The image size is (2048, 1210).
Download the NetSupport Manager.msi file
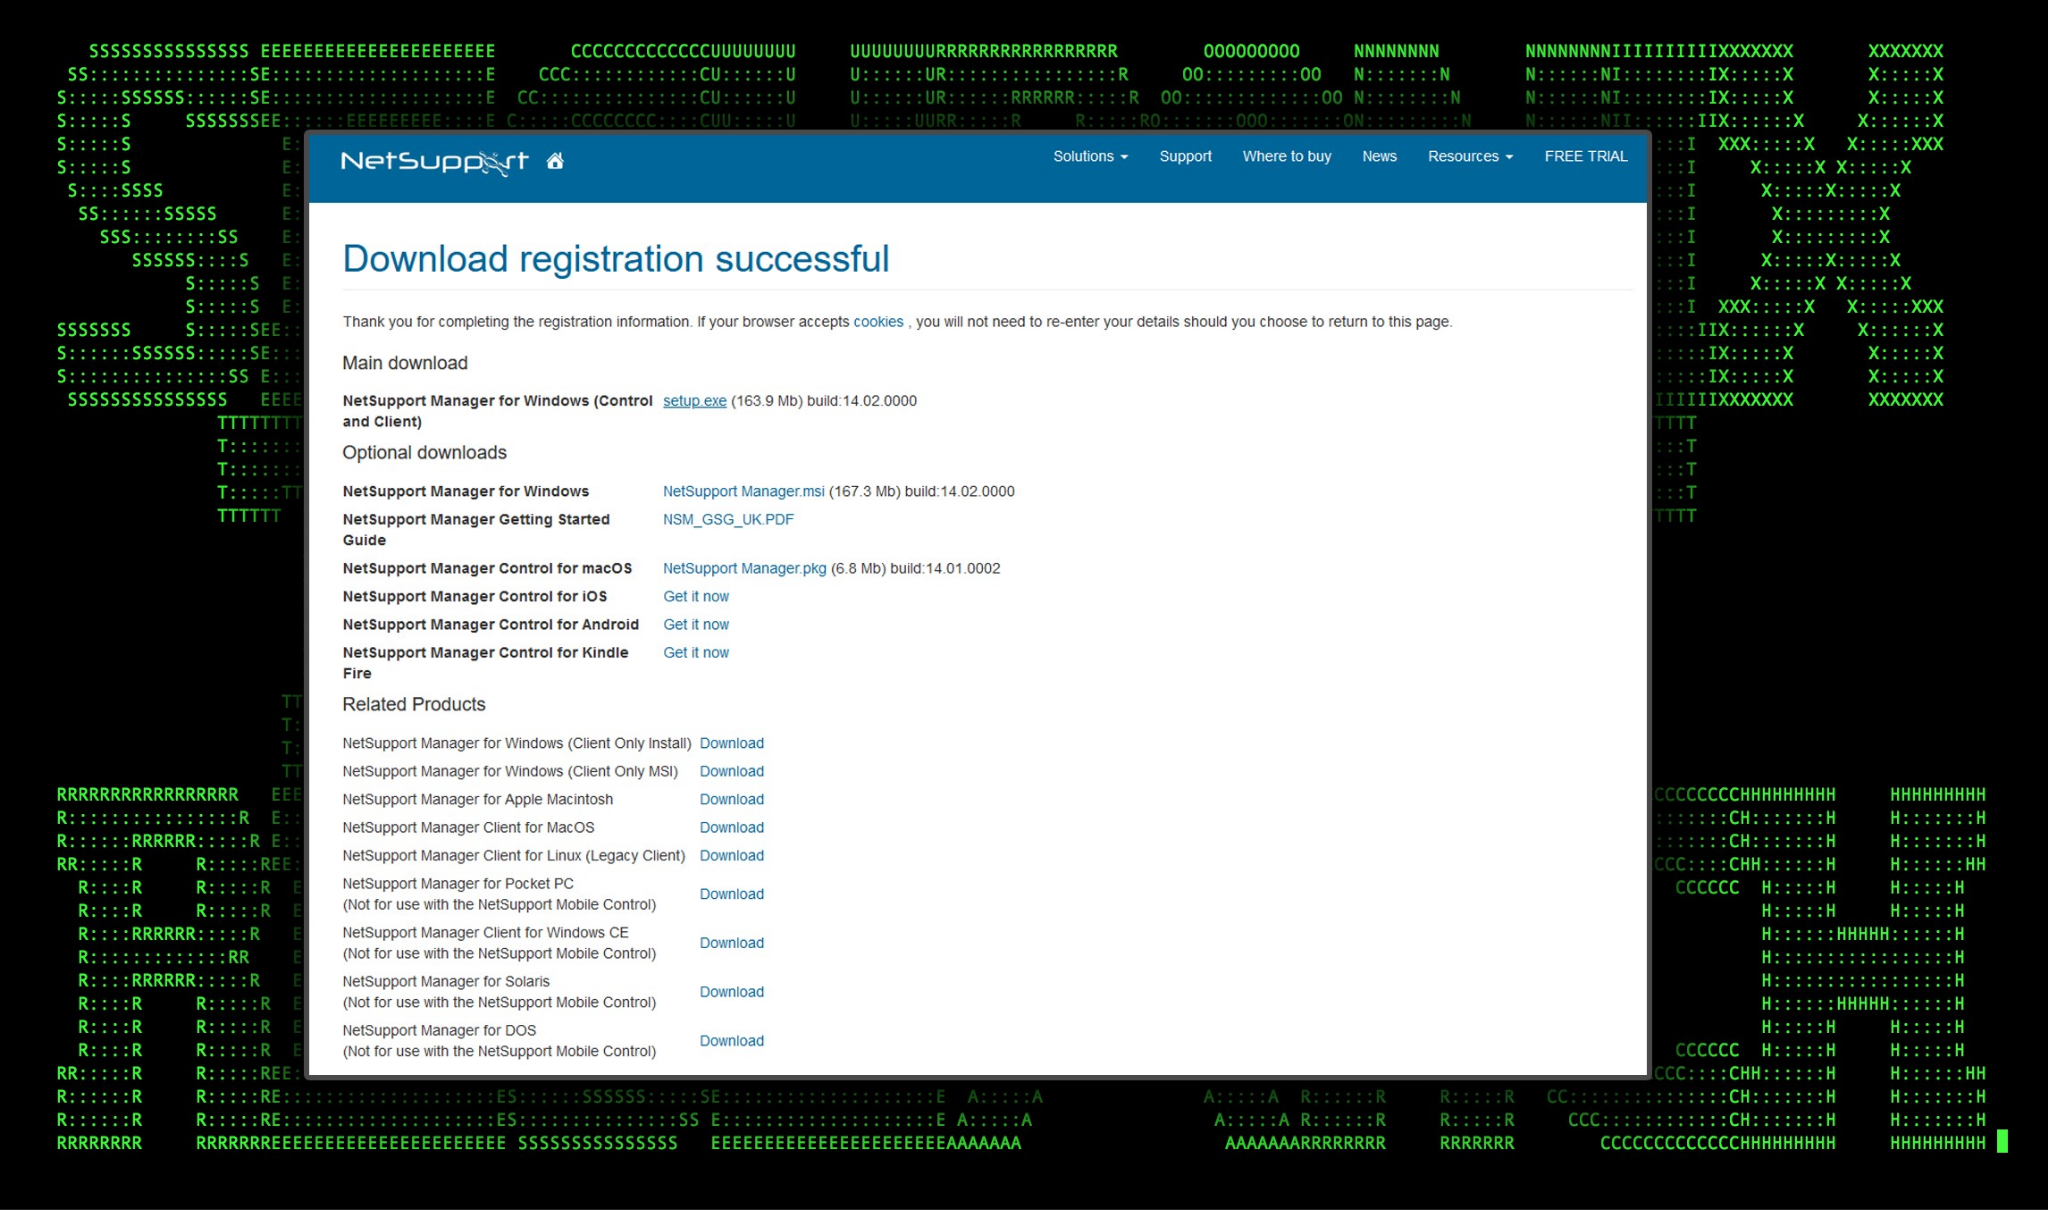coord(743,491)
